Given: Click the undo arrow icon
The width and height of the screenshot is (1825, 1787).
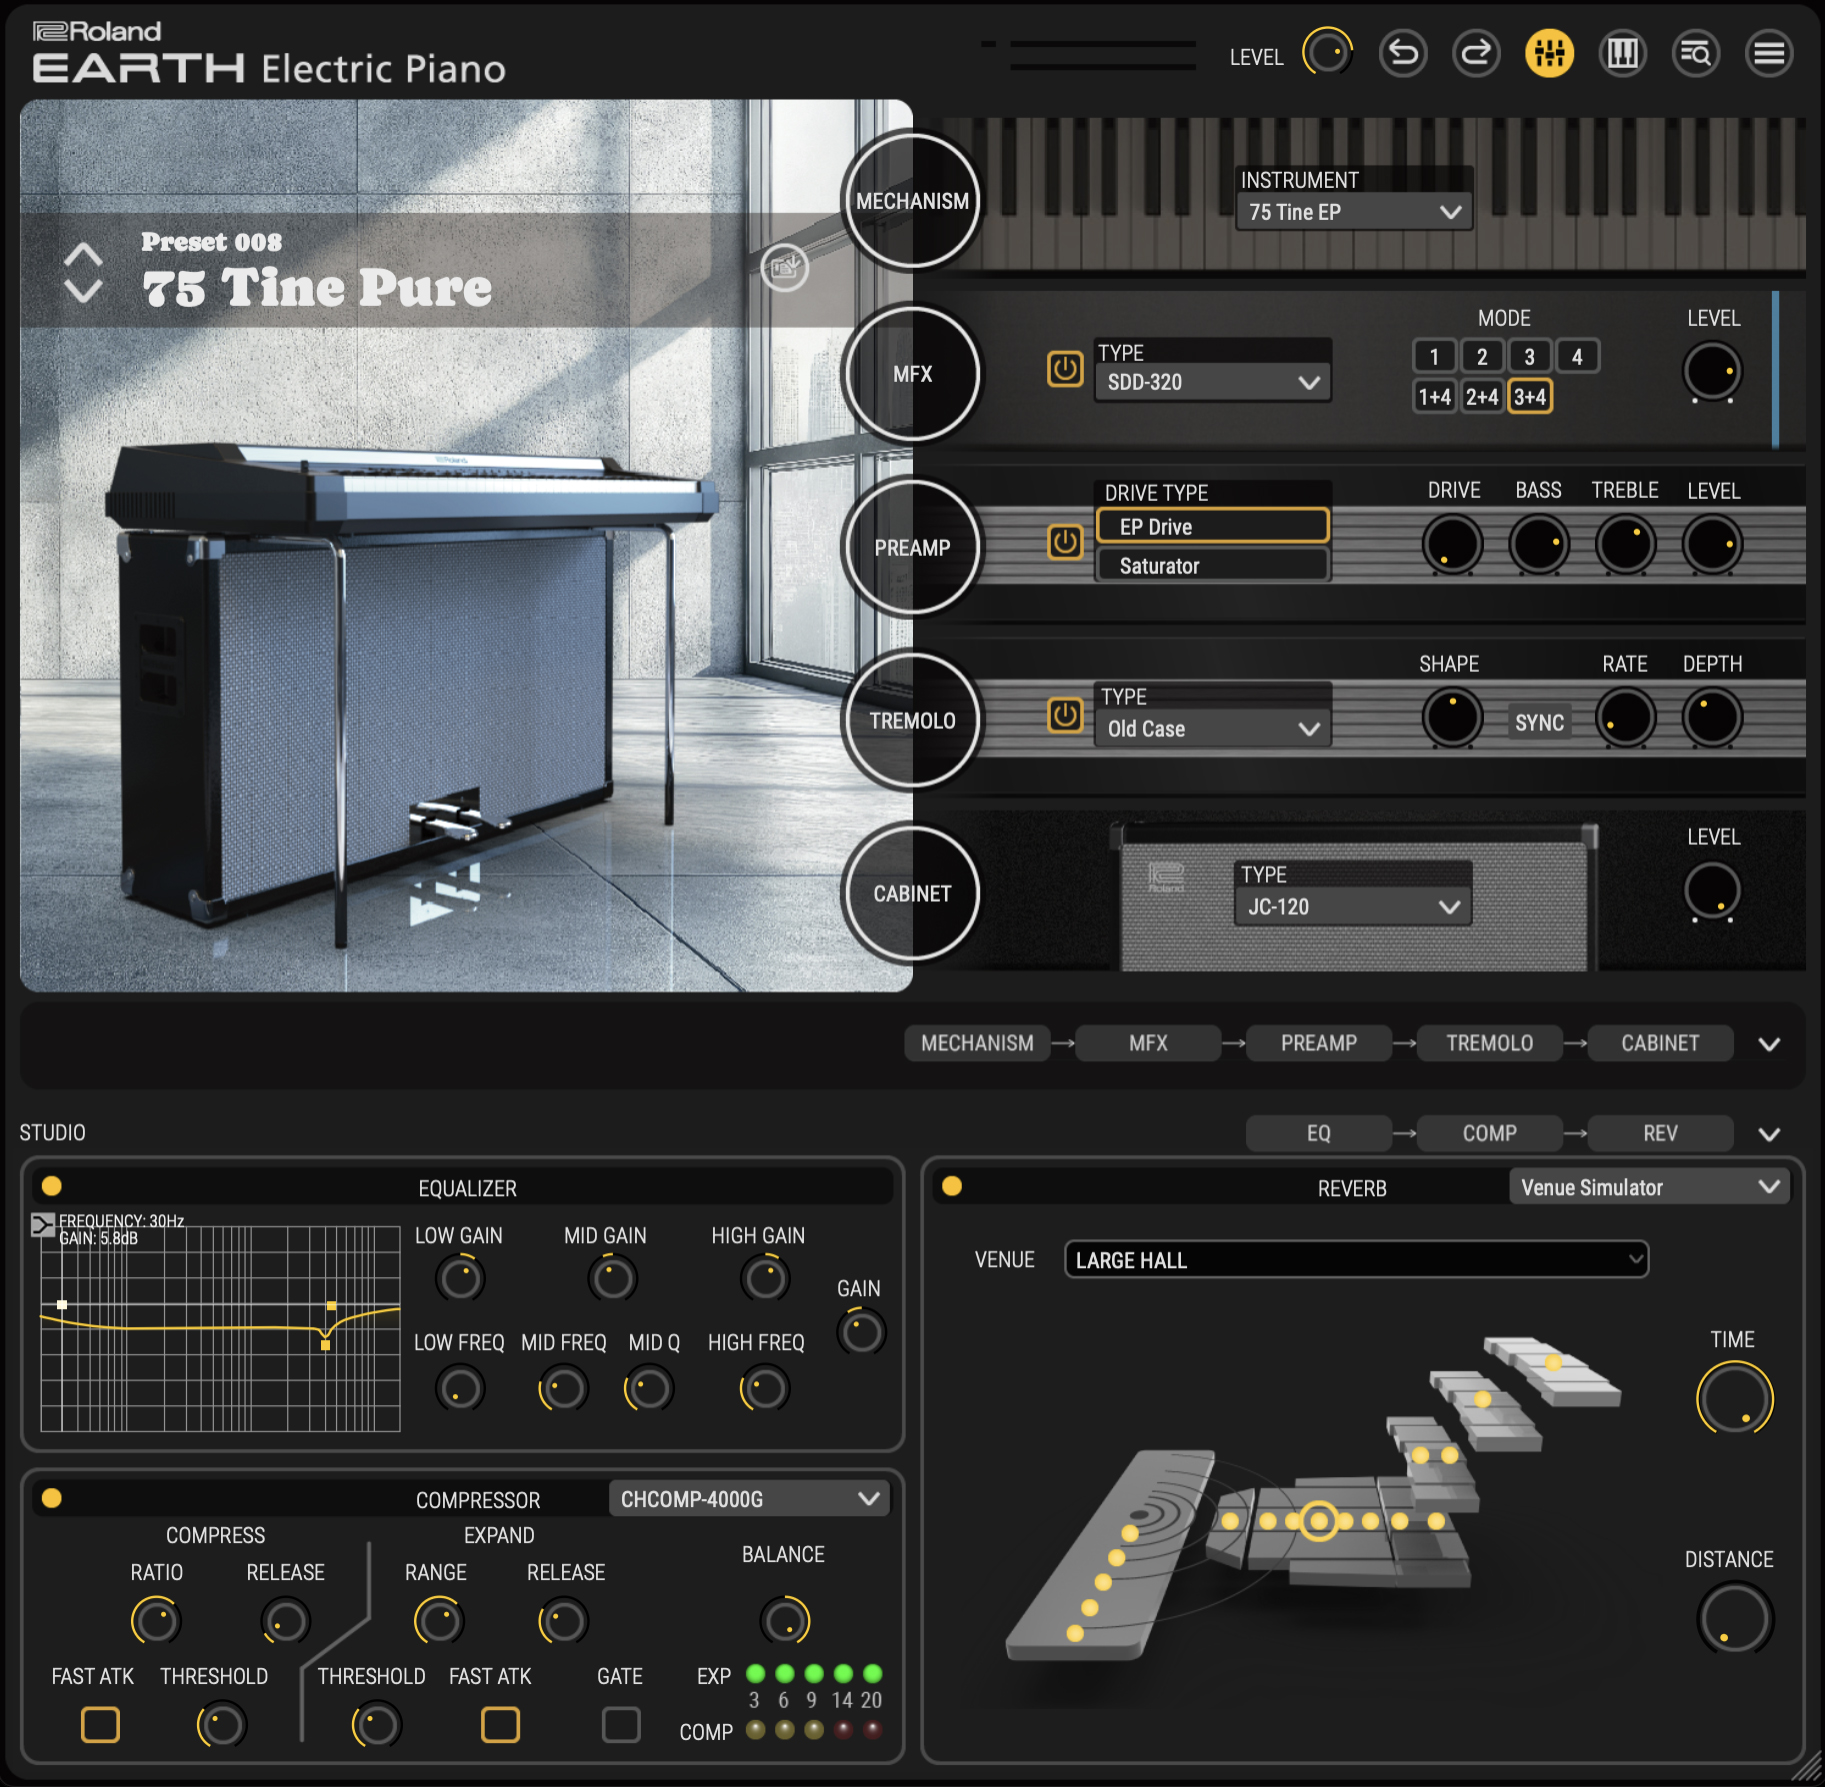Looking at the screenshot, I should coord(1403,53).
